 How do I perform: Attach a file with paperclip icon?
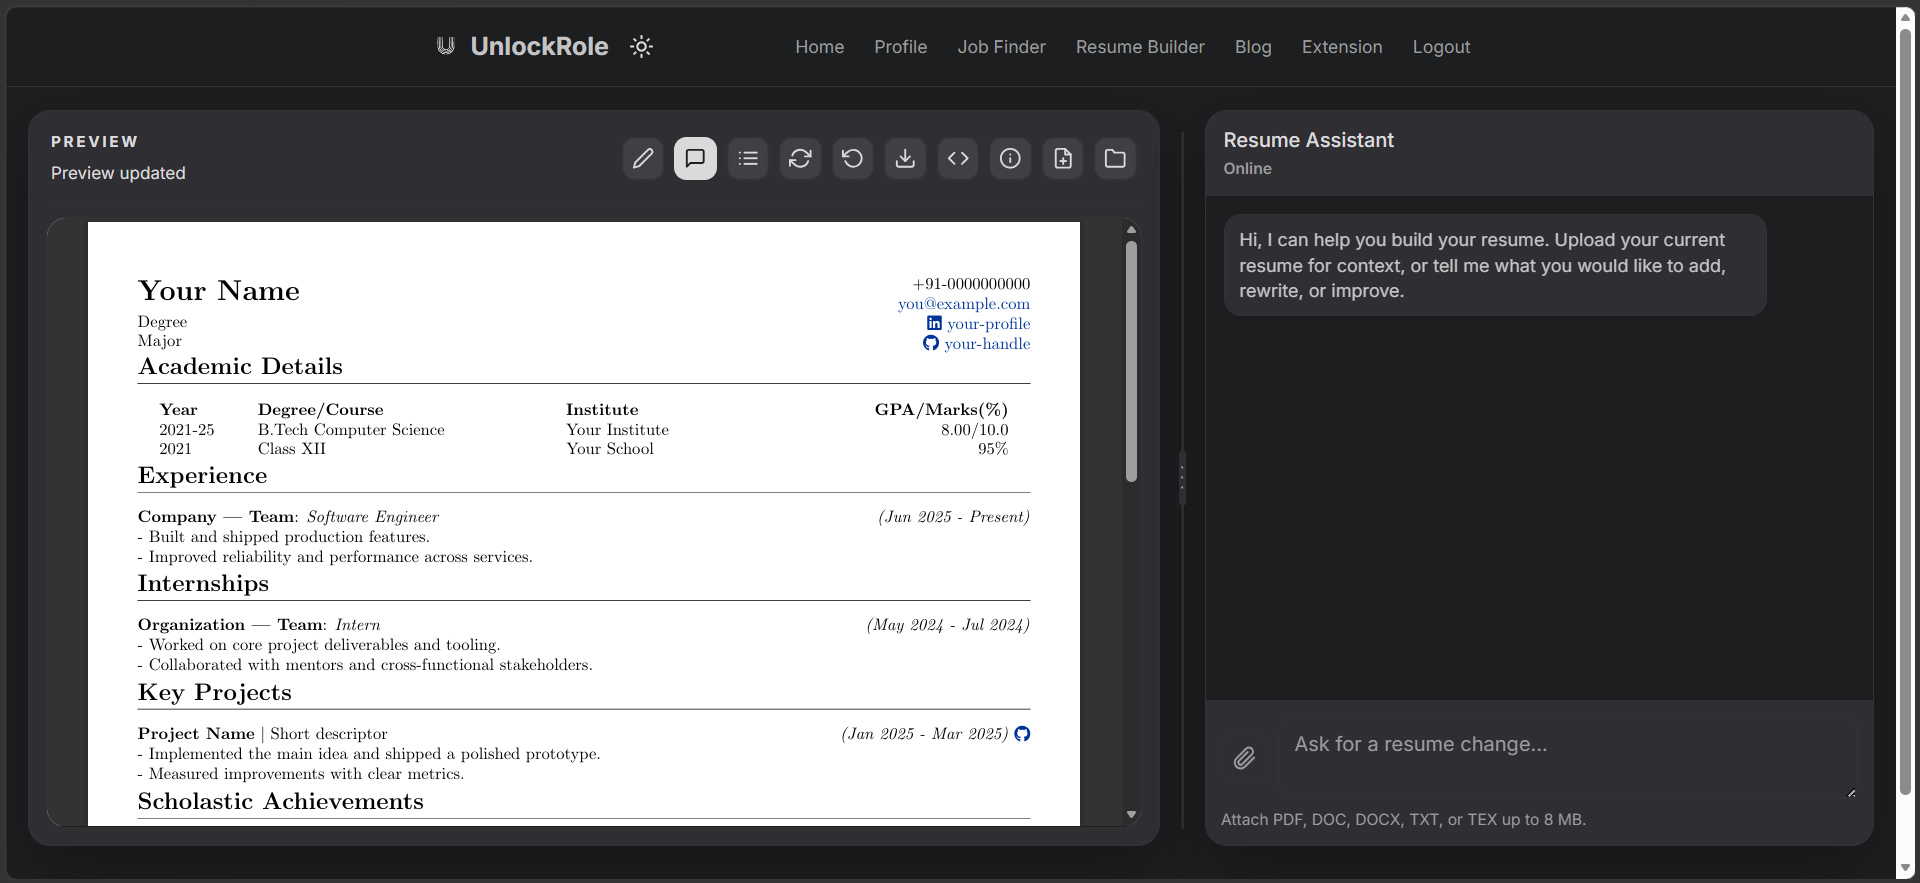1244,758
